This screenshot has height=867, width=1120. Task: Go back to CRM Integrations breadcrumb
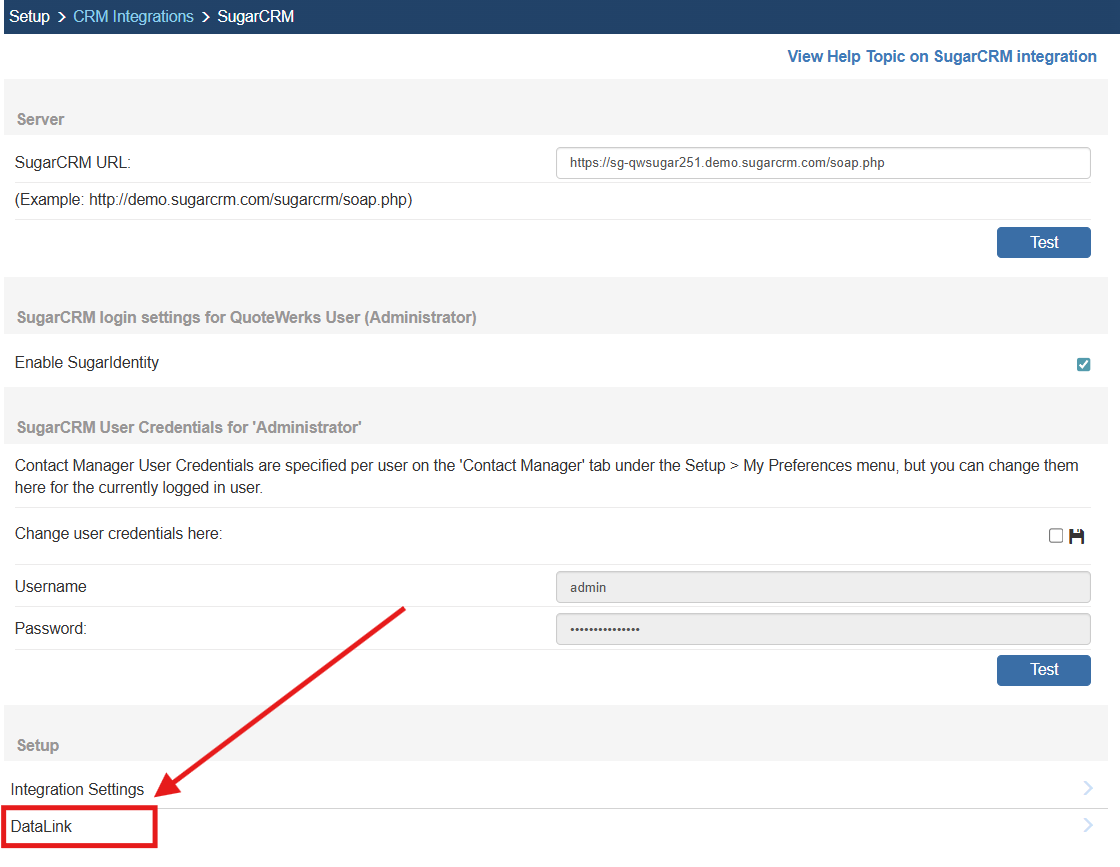pos(133,16)
